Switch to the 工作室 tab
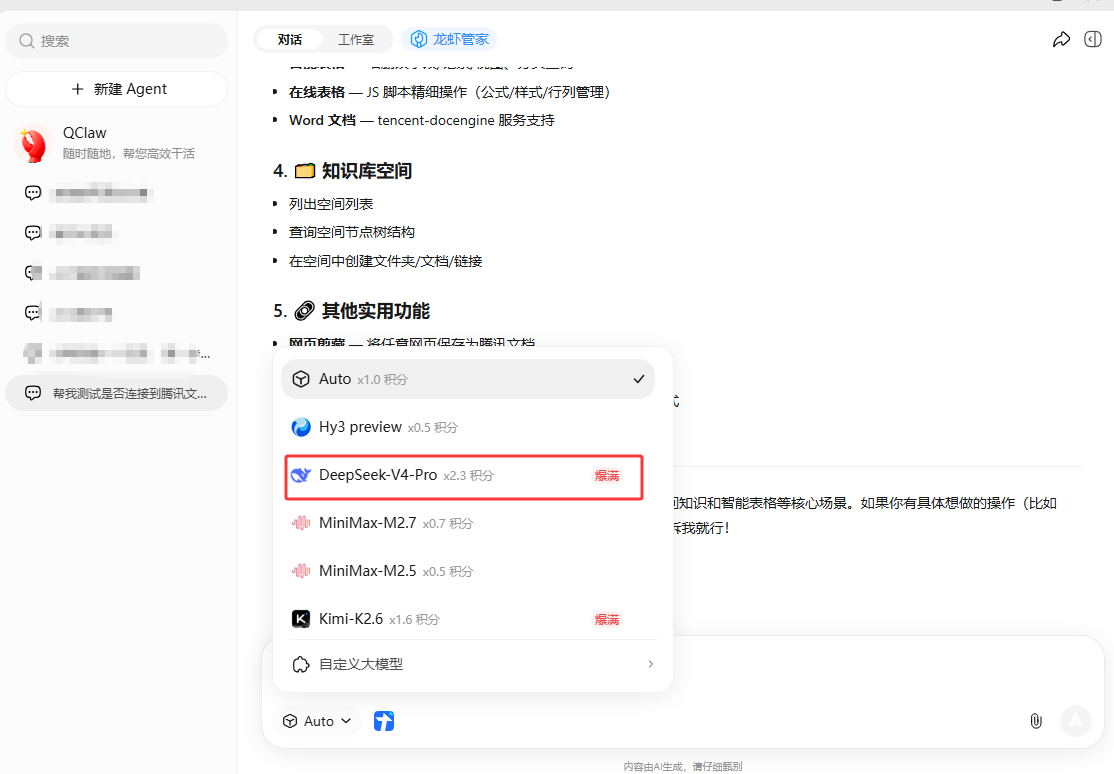 pos(357,39)
